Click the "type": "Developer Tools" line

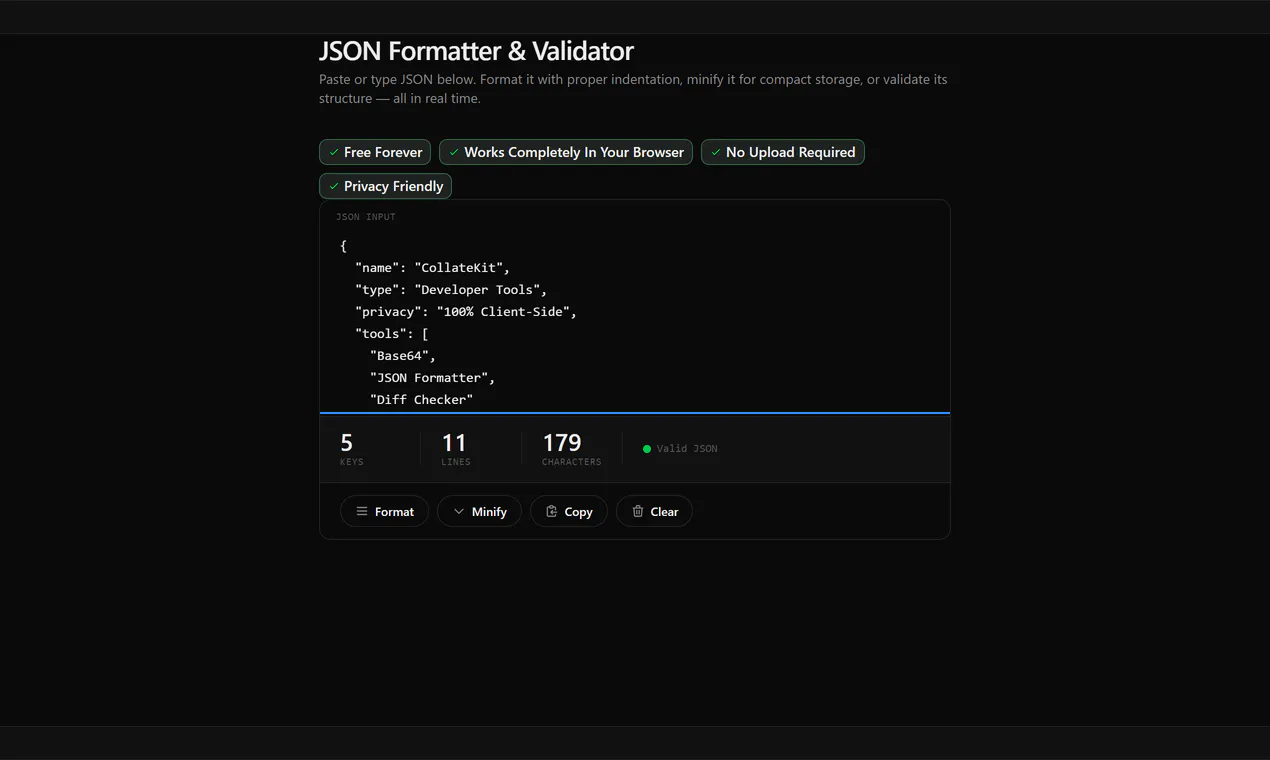451,290
